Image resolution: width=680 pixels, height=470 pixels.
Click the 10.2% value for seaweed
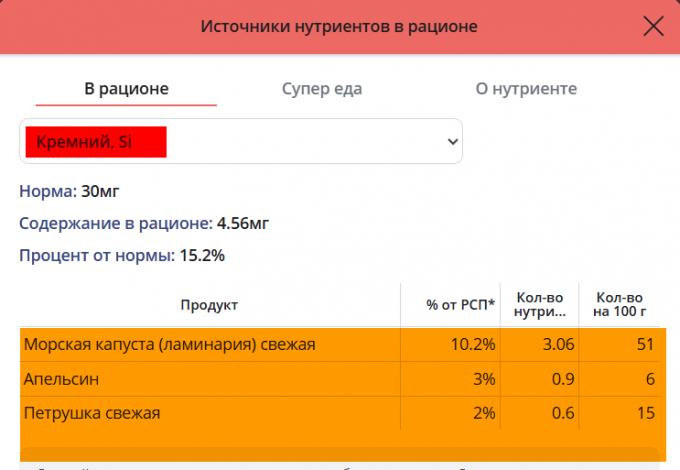pos(474,345)
